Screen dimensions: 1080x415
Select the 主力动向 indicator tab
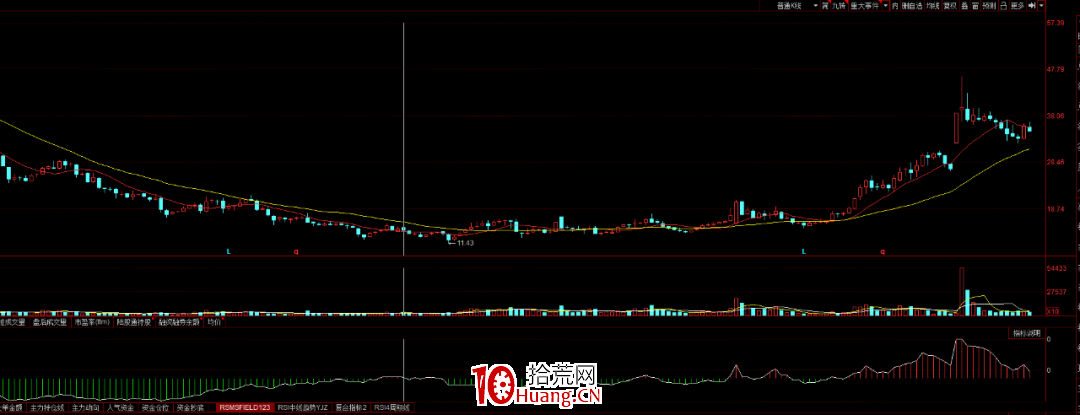86,407
